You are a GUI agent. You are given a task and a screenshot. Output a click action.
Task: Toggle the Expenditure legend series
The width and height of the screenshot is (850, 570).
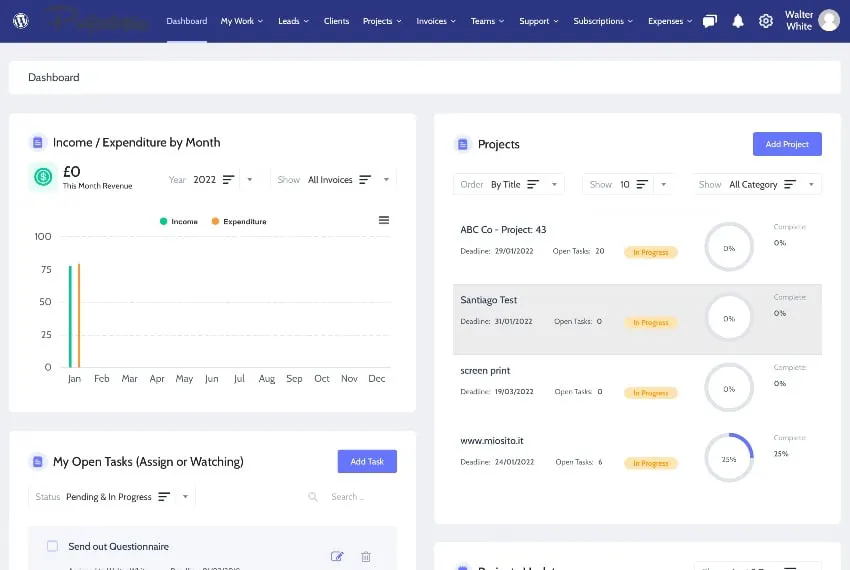tap(239, 221)
